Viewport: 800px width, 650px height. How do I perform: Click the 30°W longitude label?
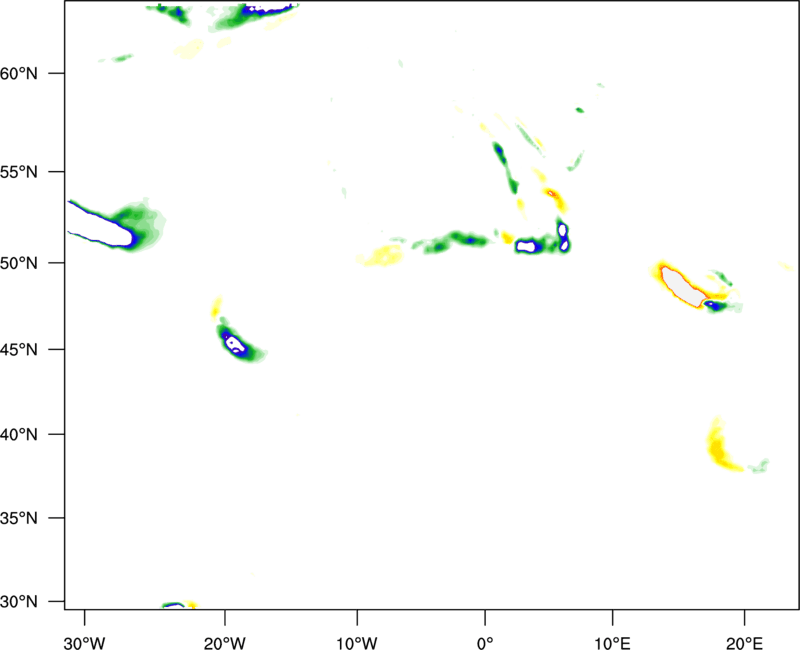pyautogui.click(x=85, y=643)
